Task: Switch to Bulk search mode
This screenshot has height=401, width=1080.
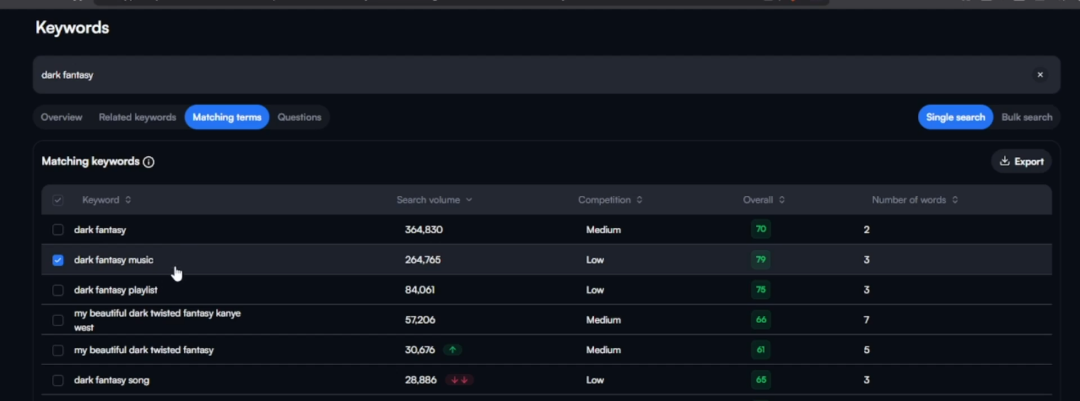Action: [x=1026, y=117]
